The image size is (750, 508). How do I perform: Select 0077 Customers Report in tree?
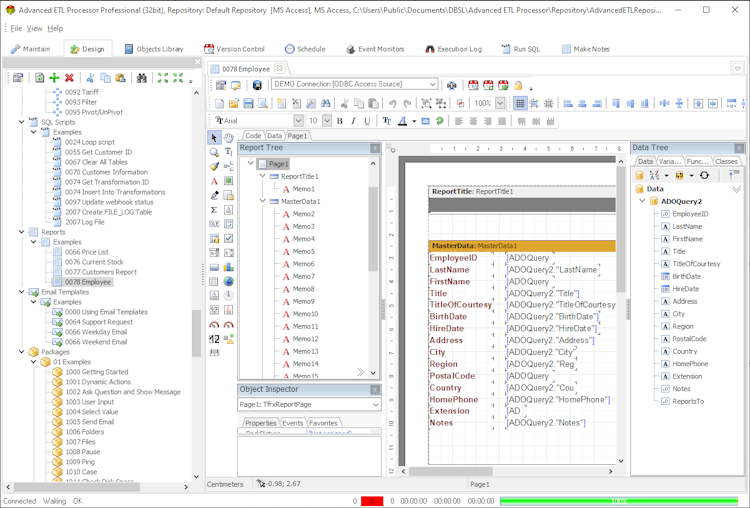pos(100,272)
